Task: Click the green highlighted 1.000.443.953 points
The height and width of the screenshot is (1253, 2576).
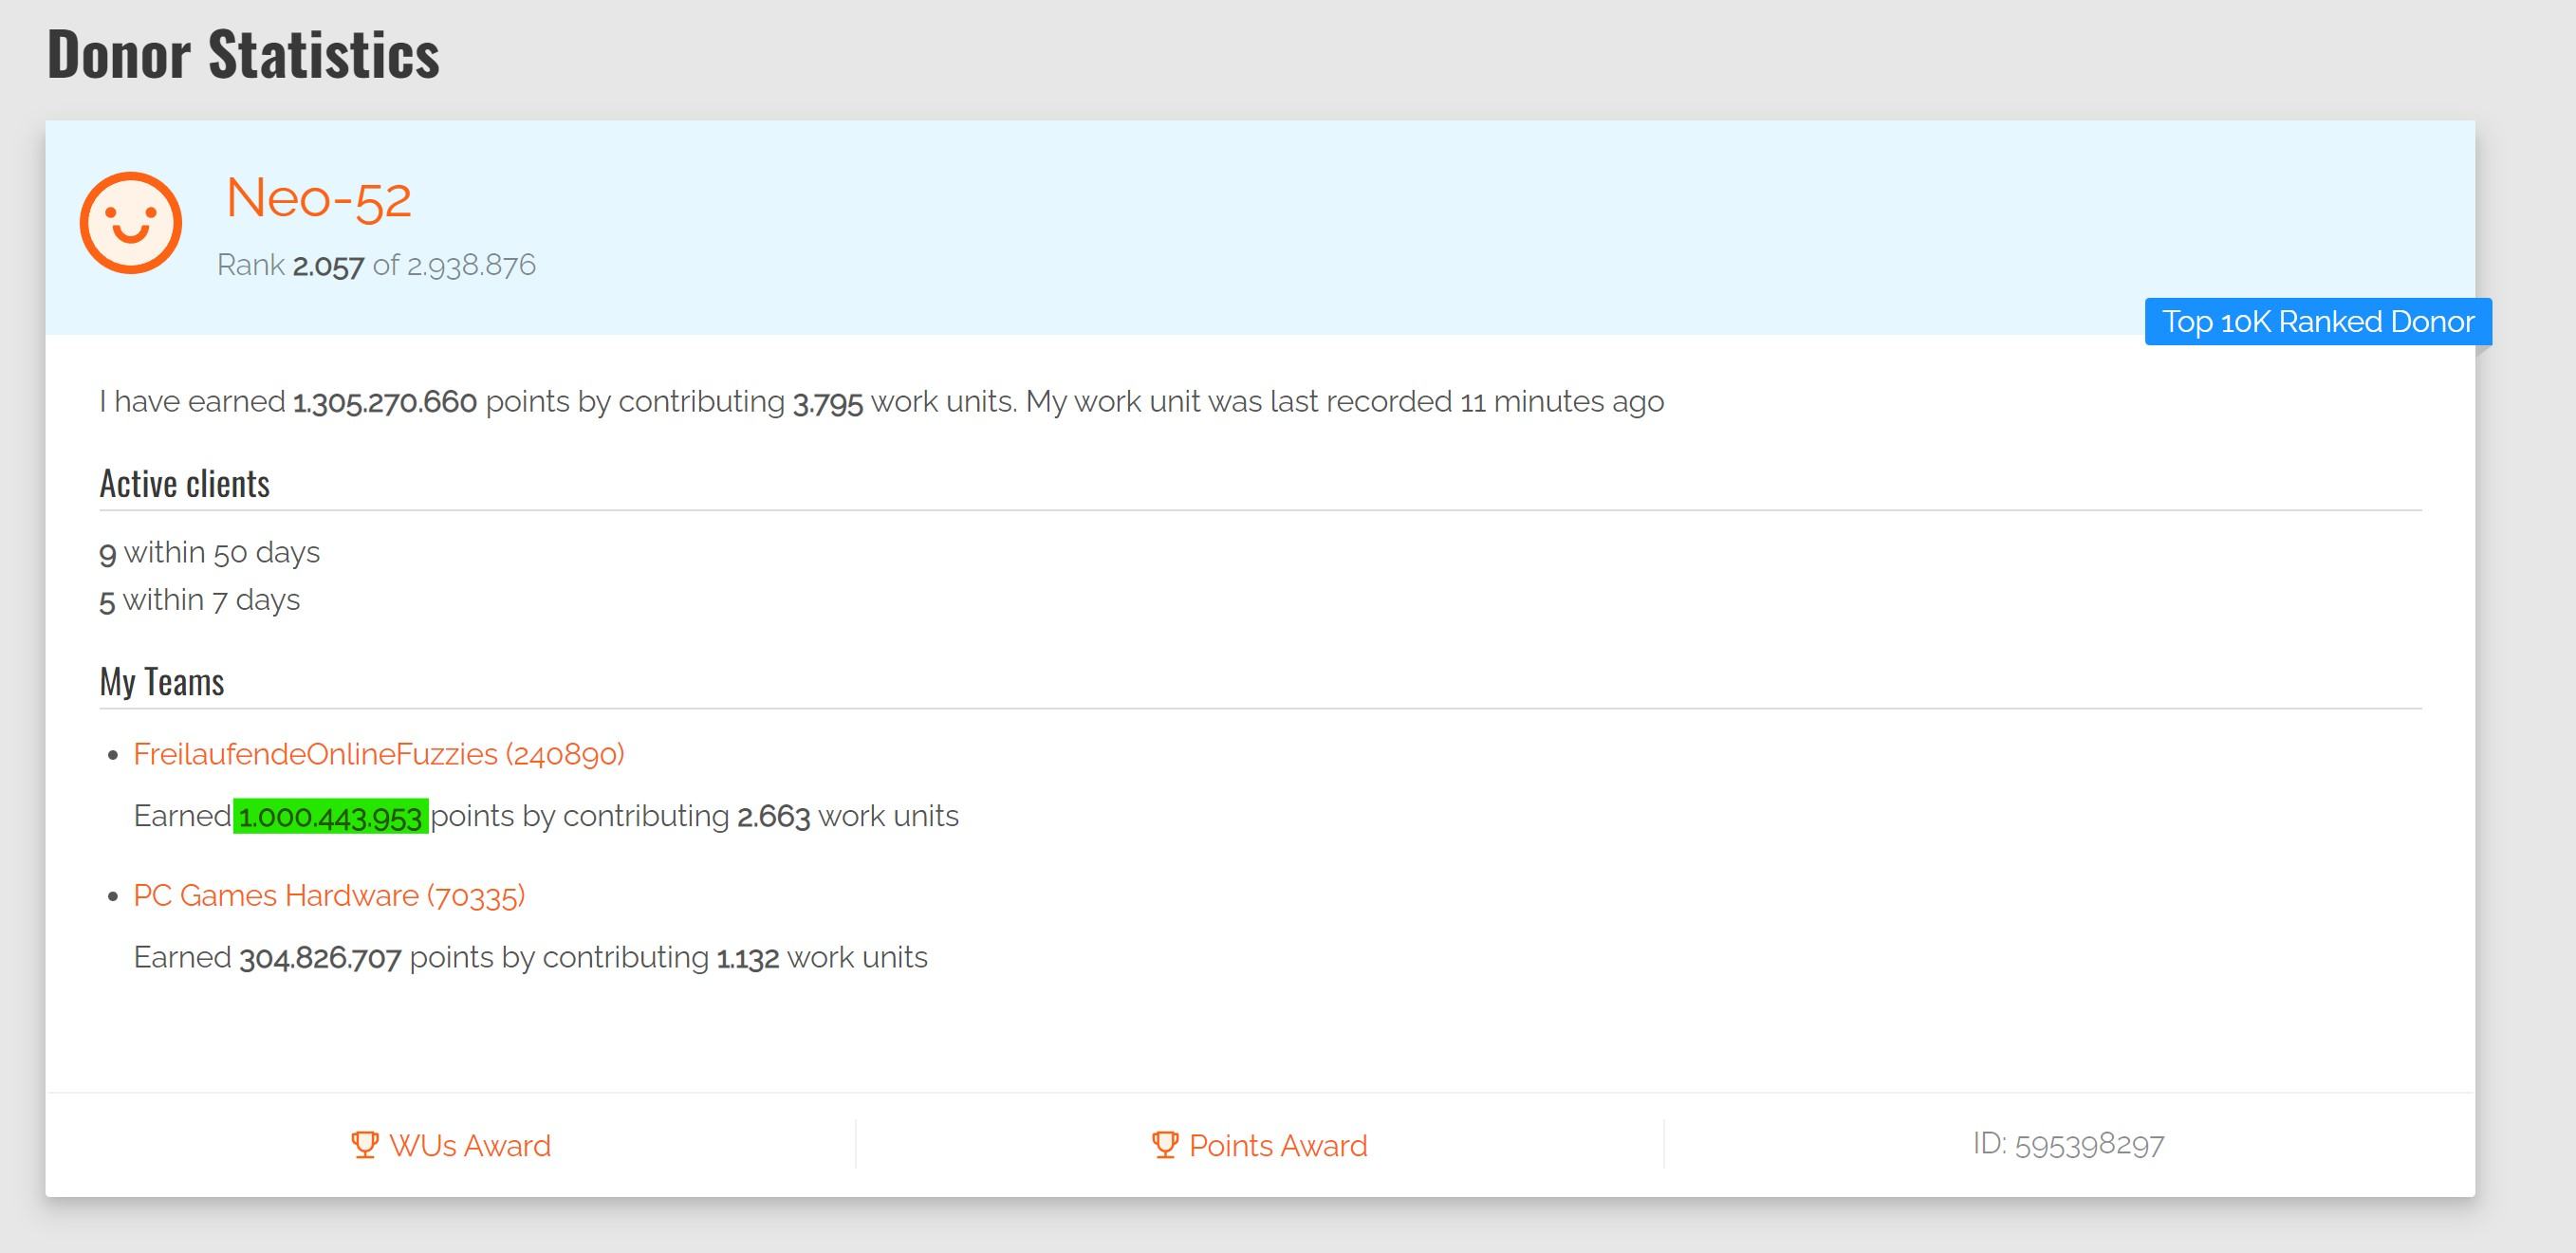Action: [330, 816]
